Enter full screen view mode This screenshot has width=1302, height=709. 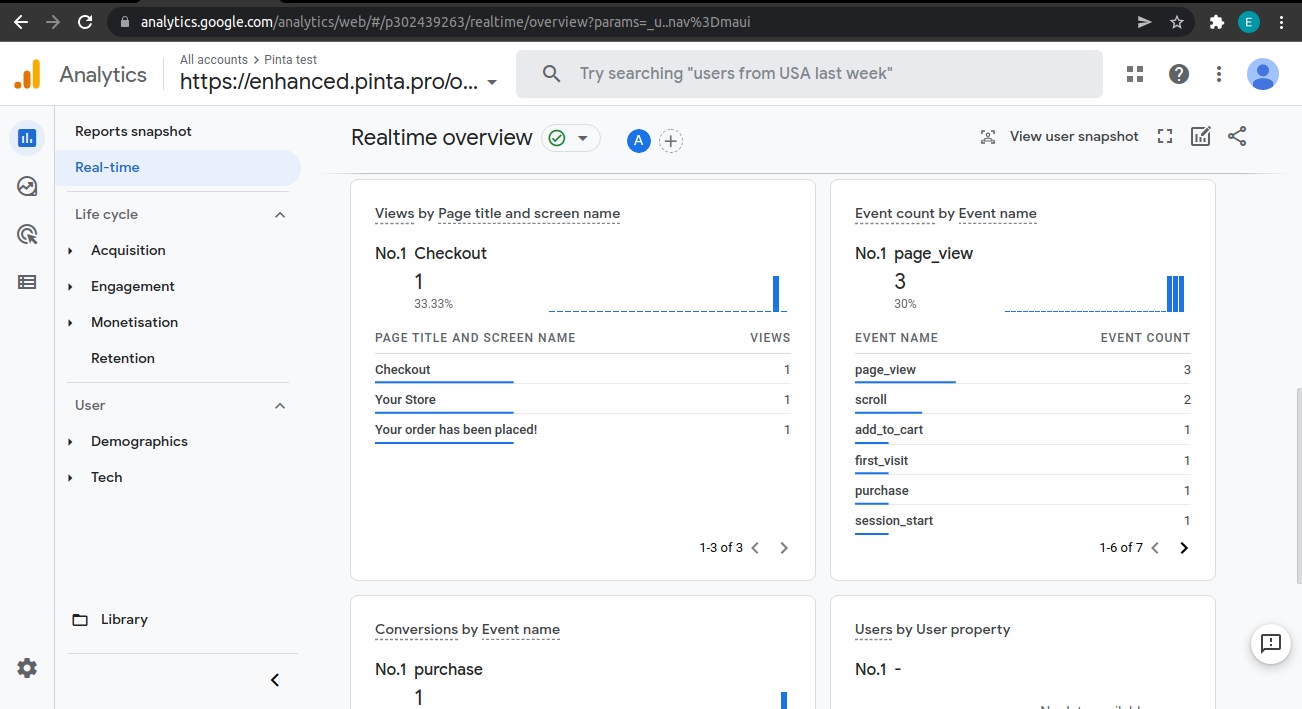point(1164,137)
